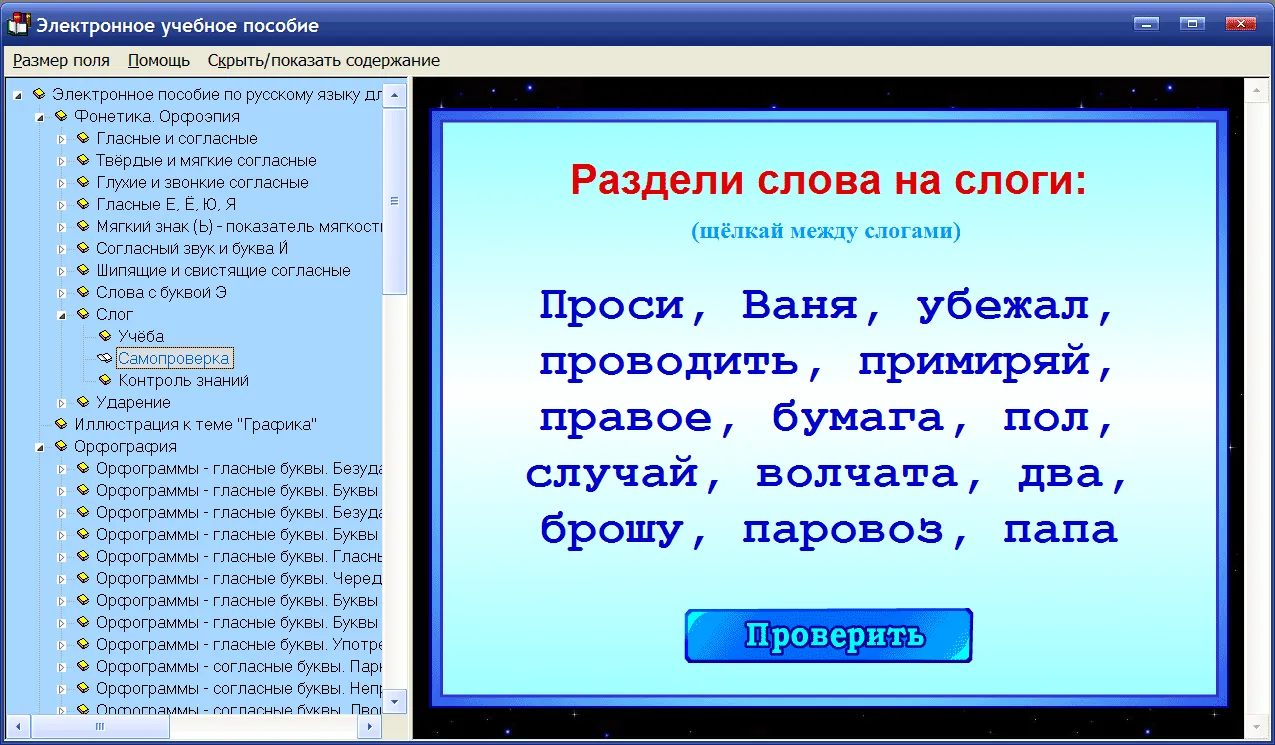Select Гласные Е, Ё, Ю, Я item

click(166, 204)
